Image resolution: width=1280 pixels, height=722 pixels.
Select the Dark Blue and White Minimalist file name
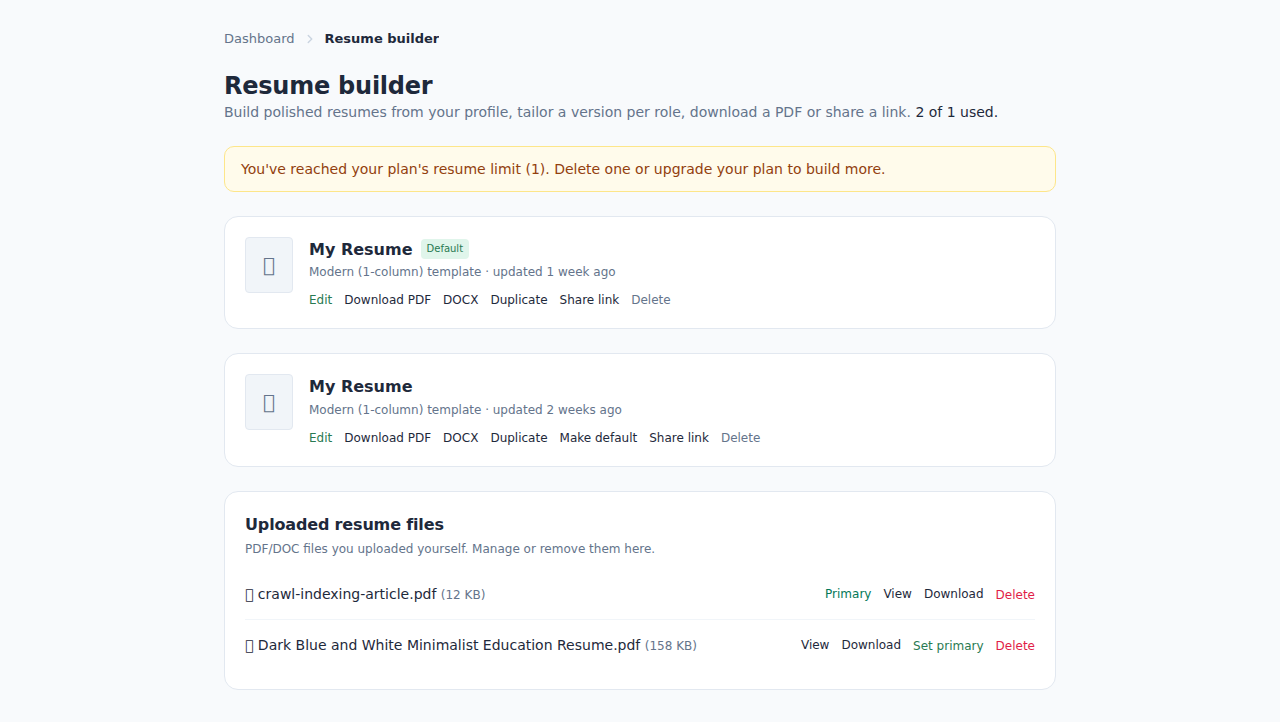coord(449,645)
